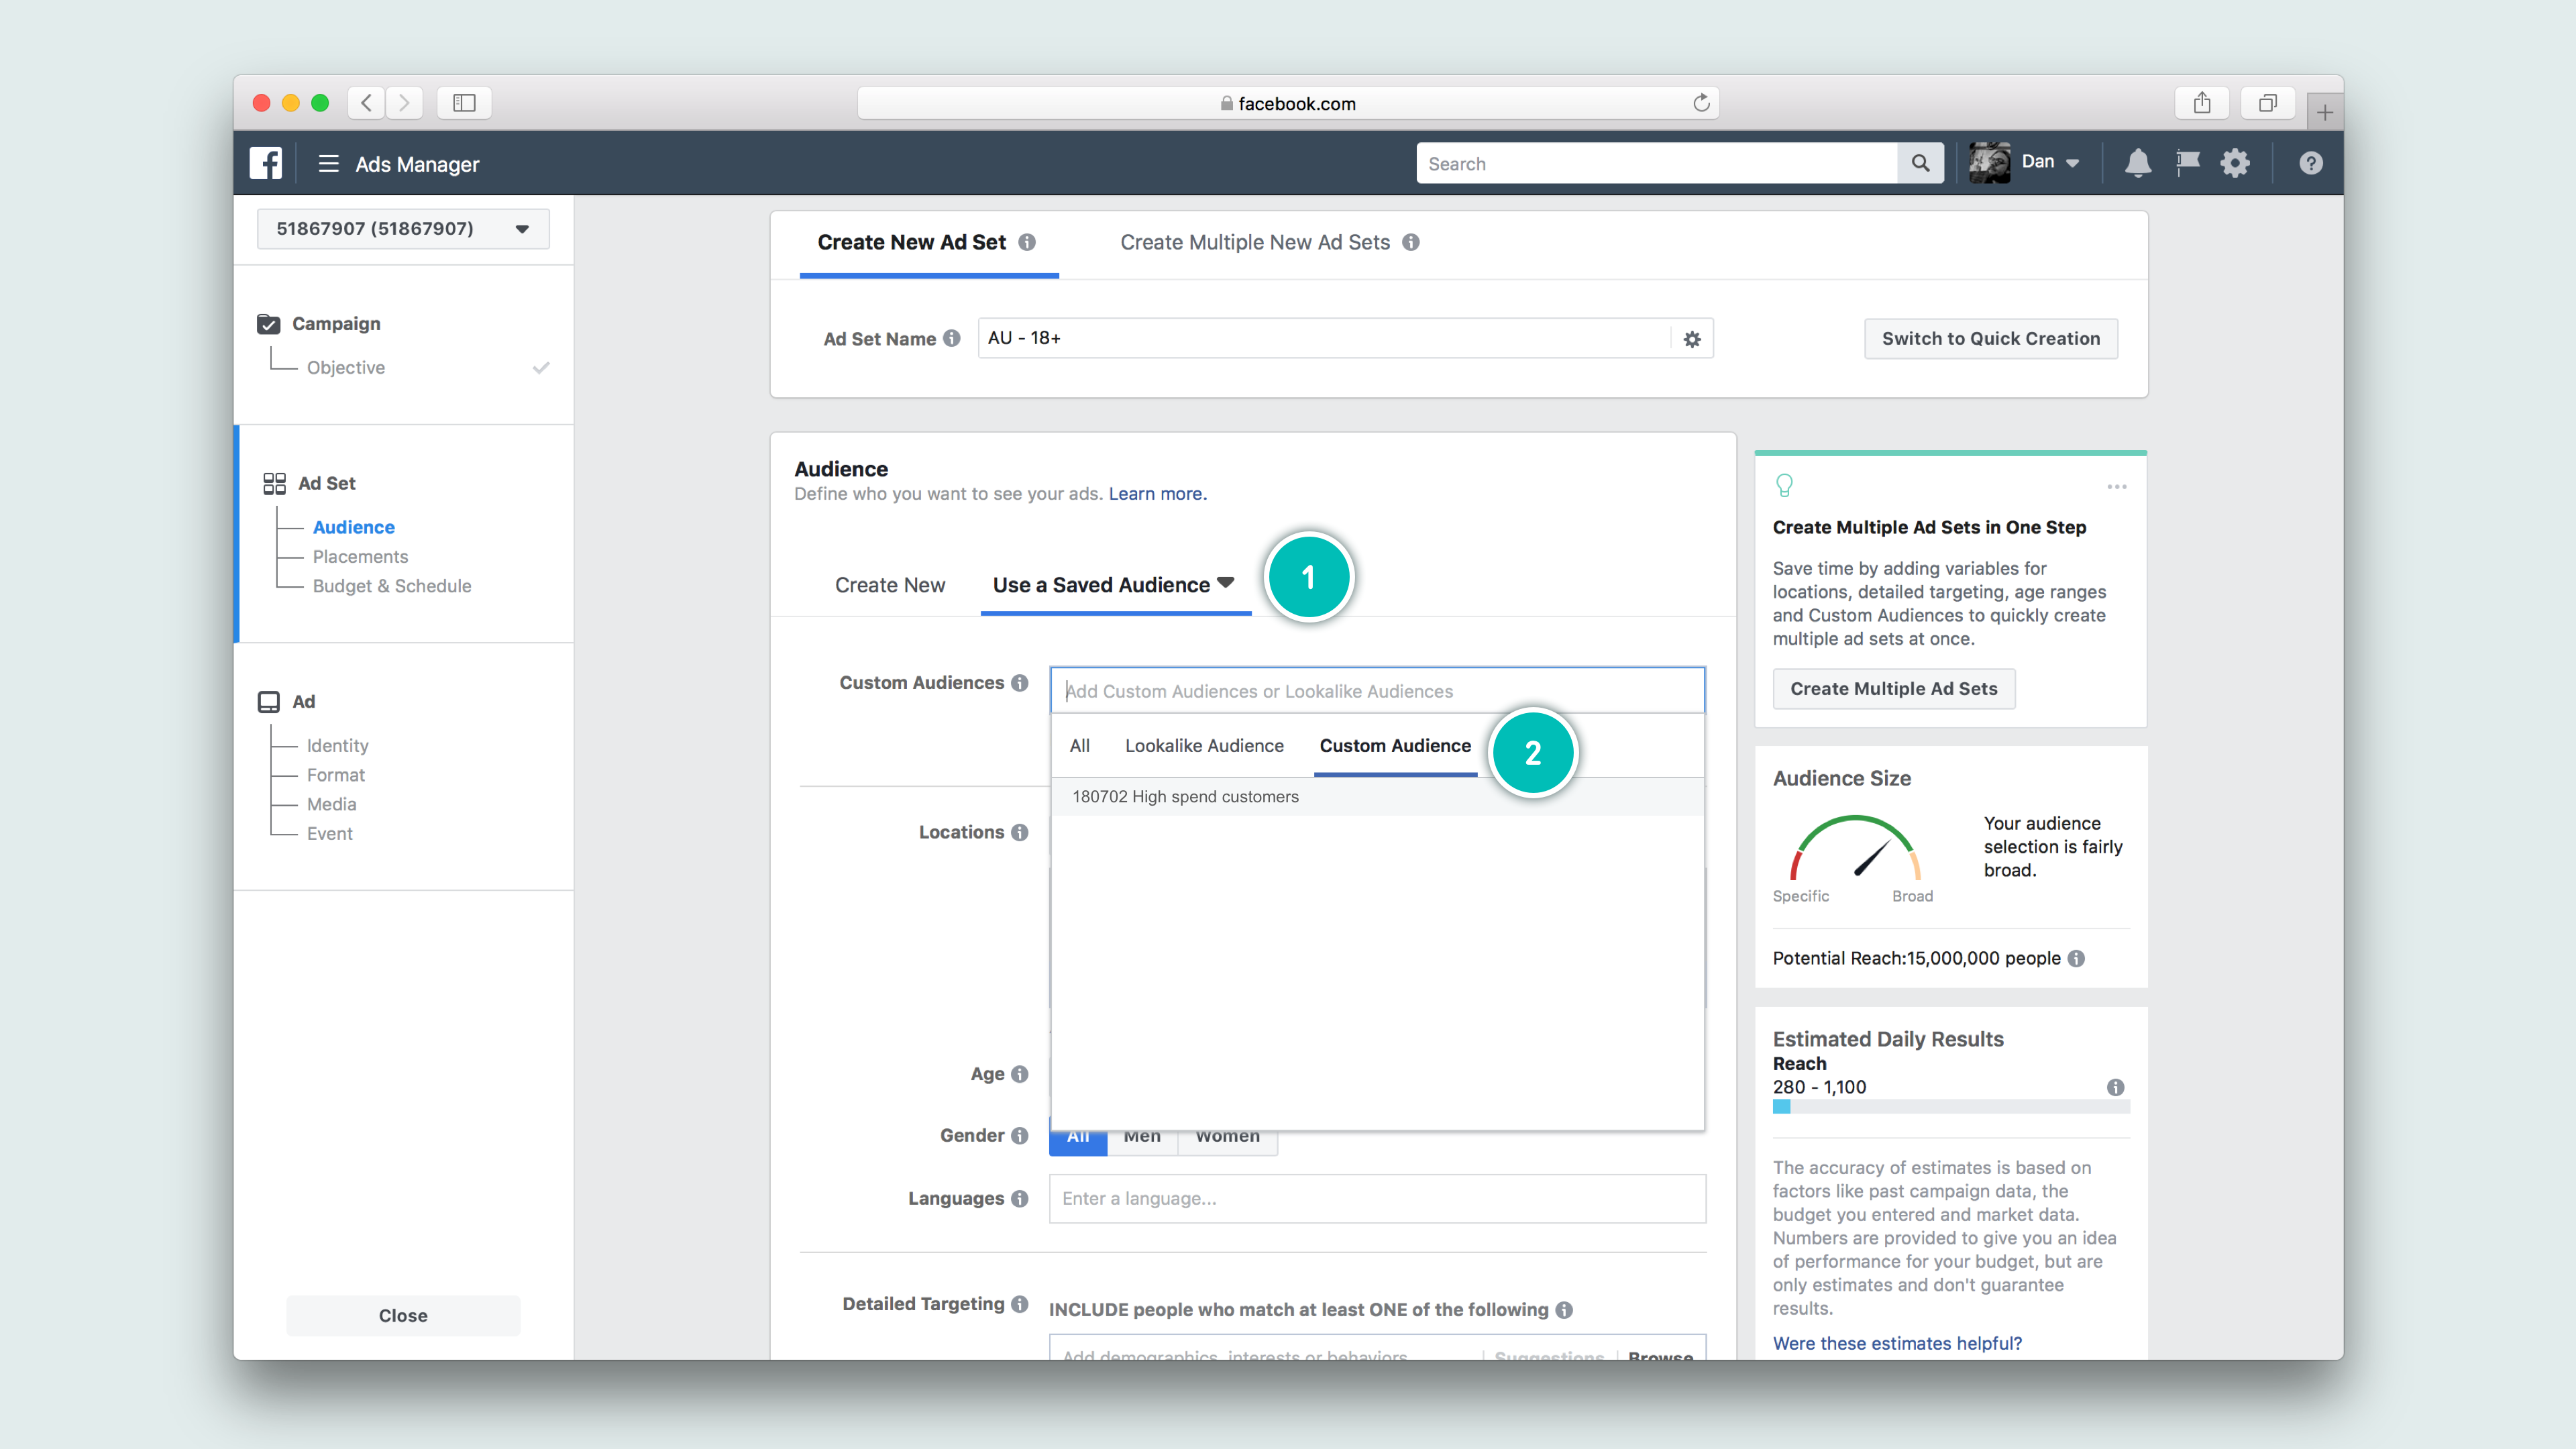Focus the Ad Set Name field
This screenshot has height=1449, width=2576.
coord(1324,338)
